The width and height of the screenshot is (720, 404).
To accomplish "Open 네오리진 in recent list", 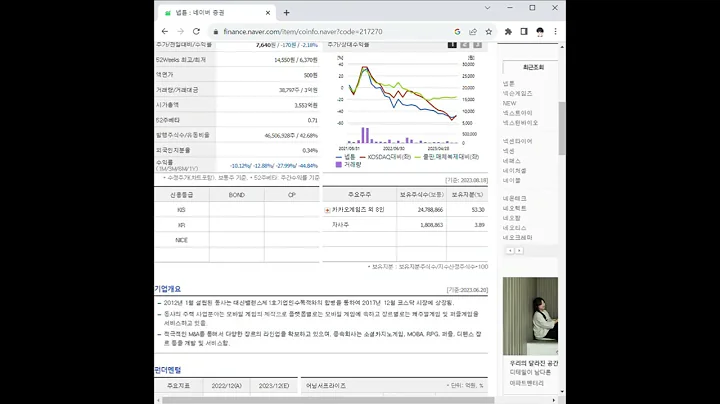I will click(514, 228).
